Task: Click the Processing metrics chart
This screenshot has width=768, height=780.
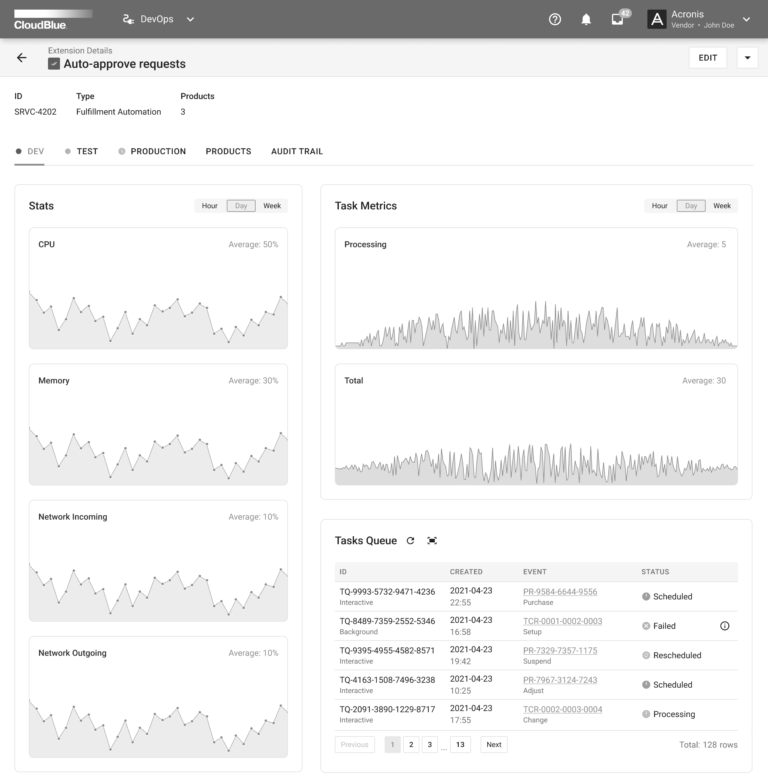Action: [x=536, y=289]
